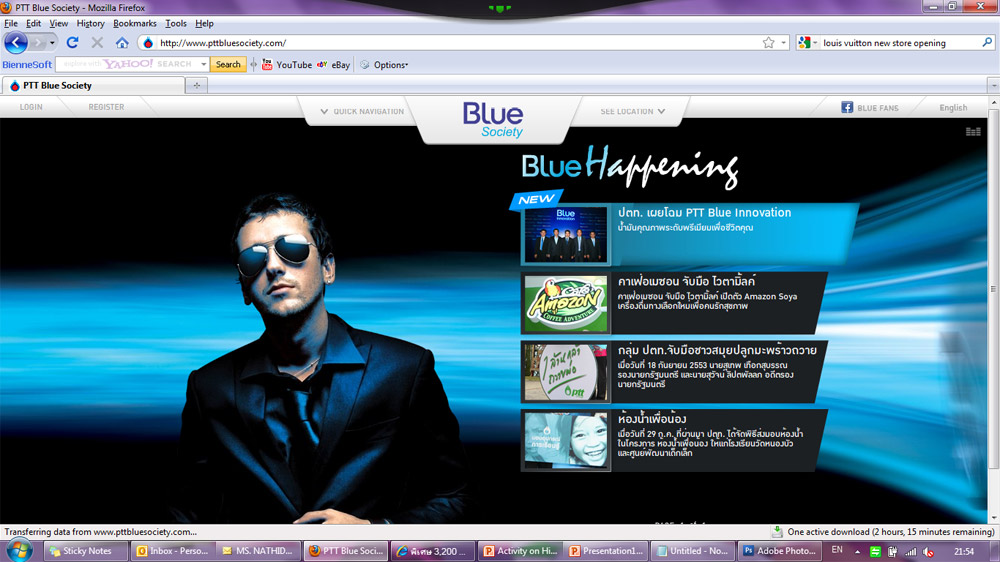Select the PTT Blue Society tab
This screenshot has width=1000, height=562.
coord(93,85)
